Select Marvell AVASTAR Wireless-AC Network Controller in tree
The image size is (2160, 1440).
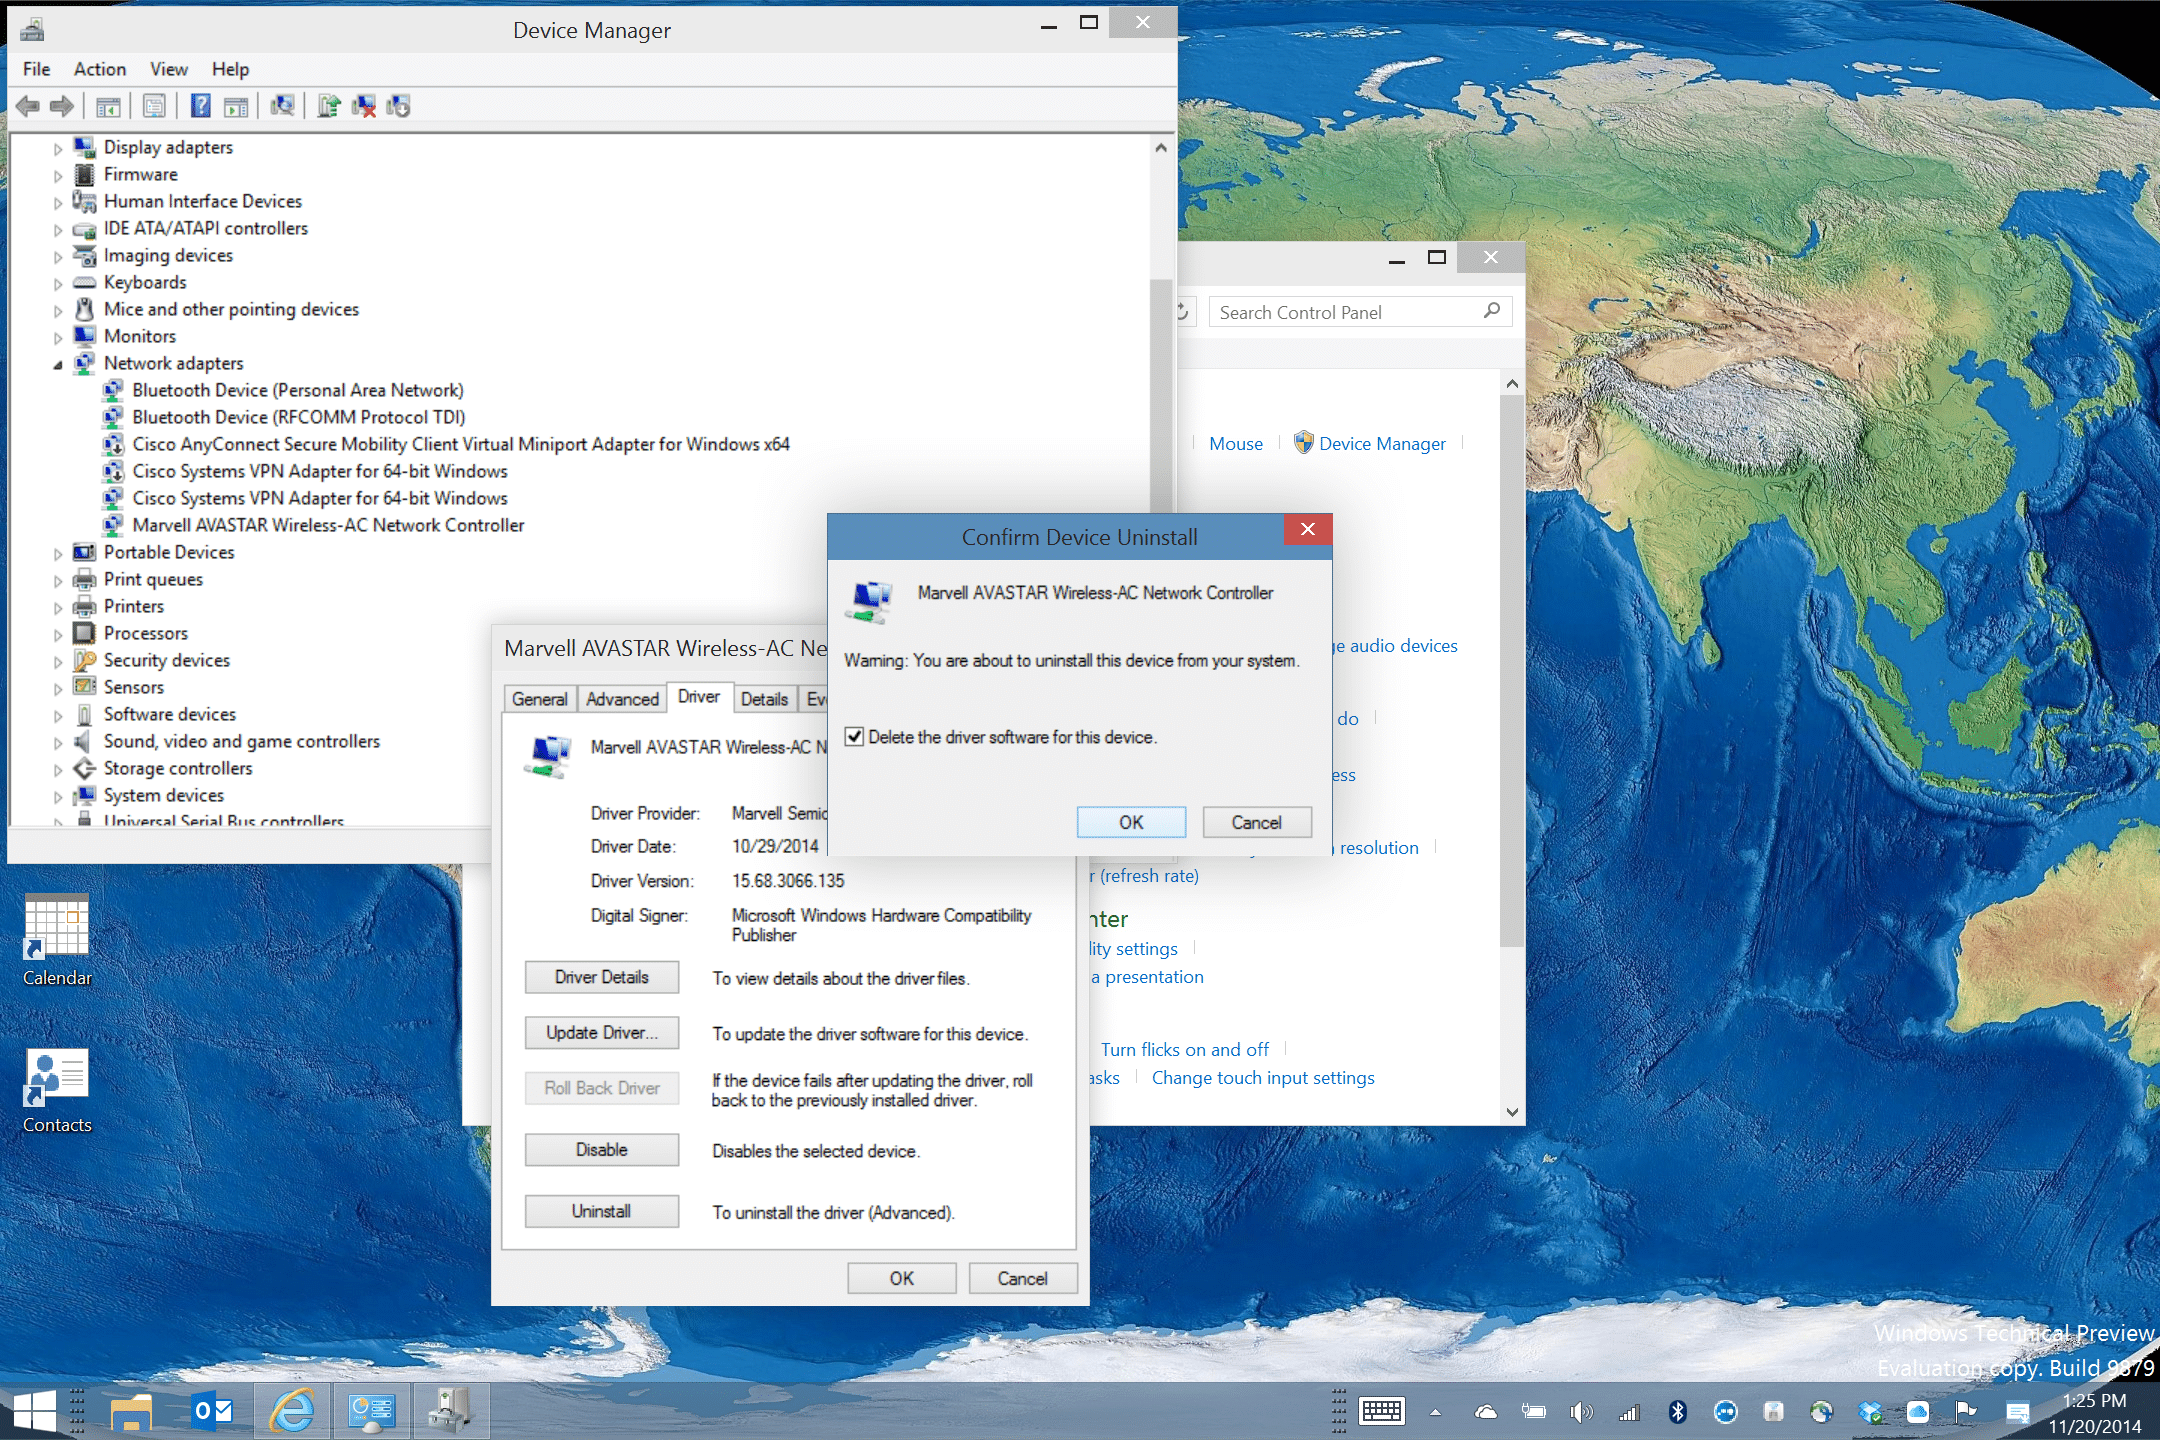coord(328,526)
